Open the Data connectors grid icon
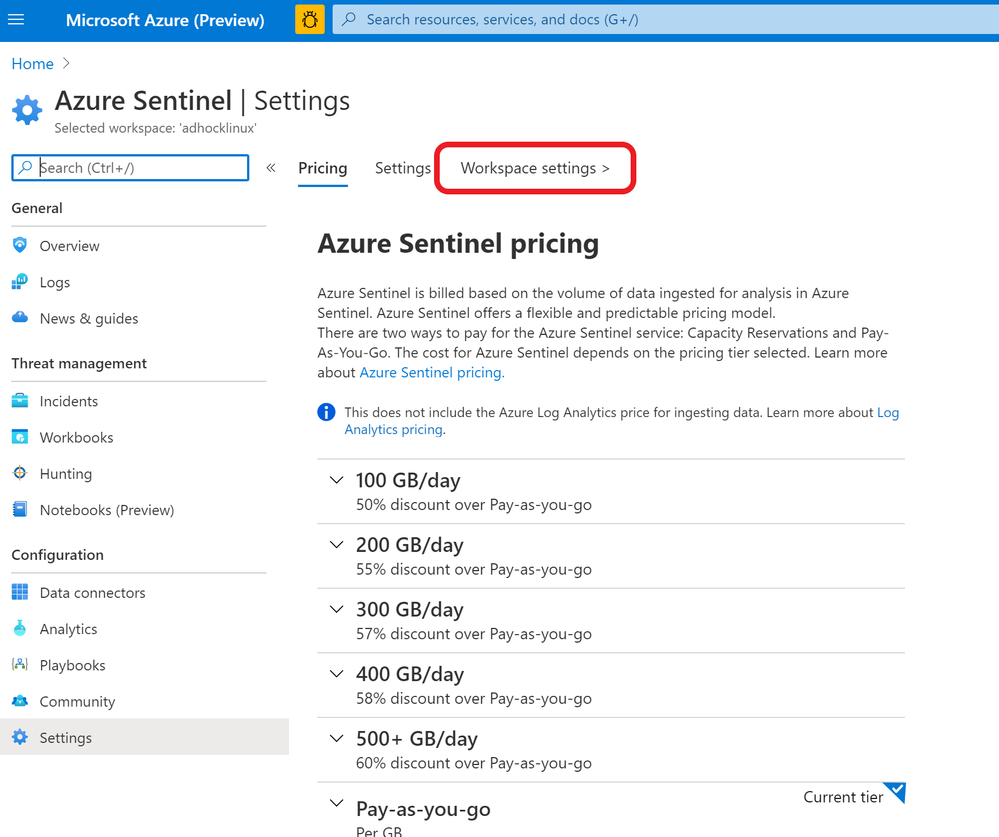The image size is (999, 837). [x=20, y=592]
